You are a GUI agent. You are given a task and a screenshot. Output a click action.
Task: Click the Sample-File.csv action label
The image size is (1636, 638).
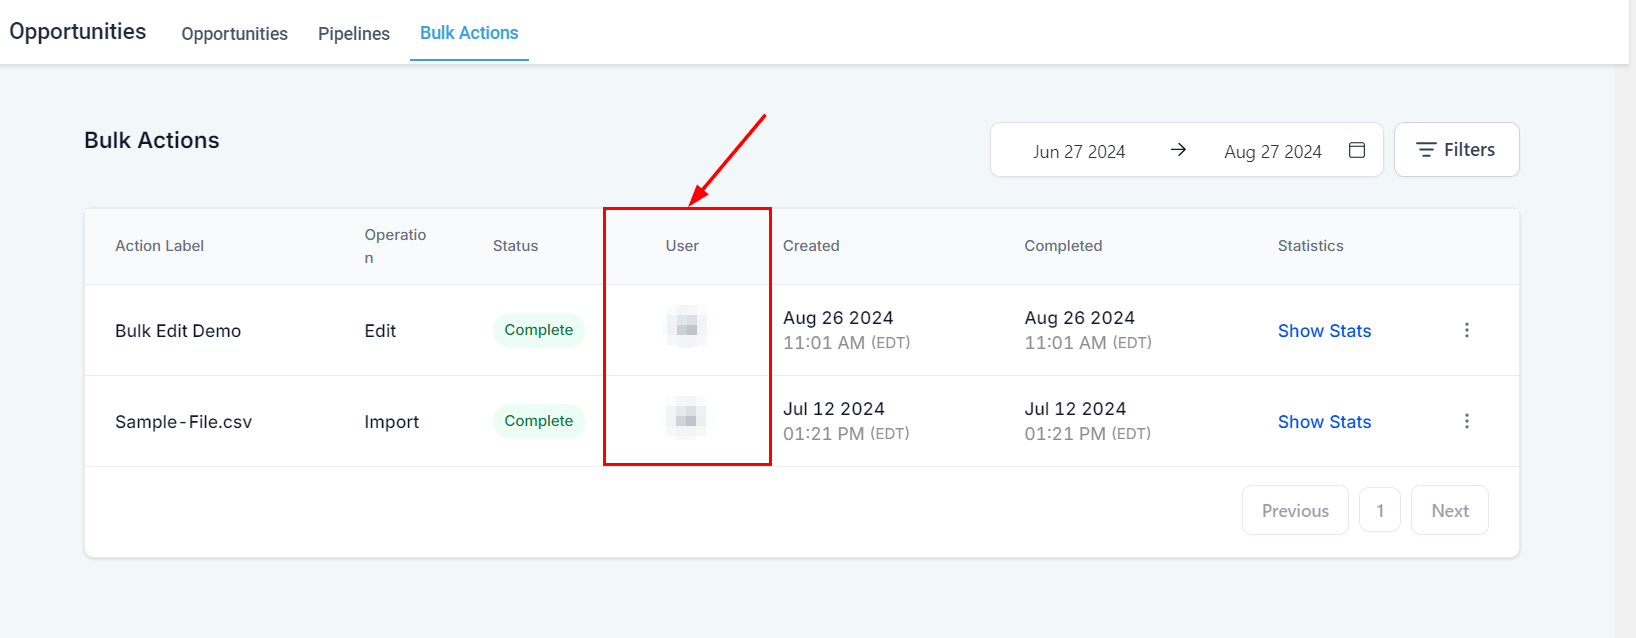pyautogui.click(x=183, y=422)
